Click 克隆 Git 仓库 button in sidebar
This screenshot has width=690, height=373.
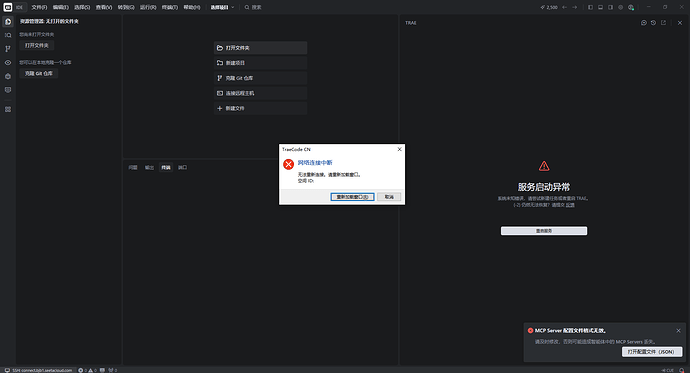[x=39, y=73]
